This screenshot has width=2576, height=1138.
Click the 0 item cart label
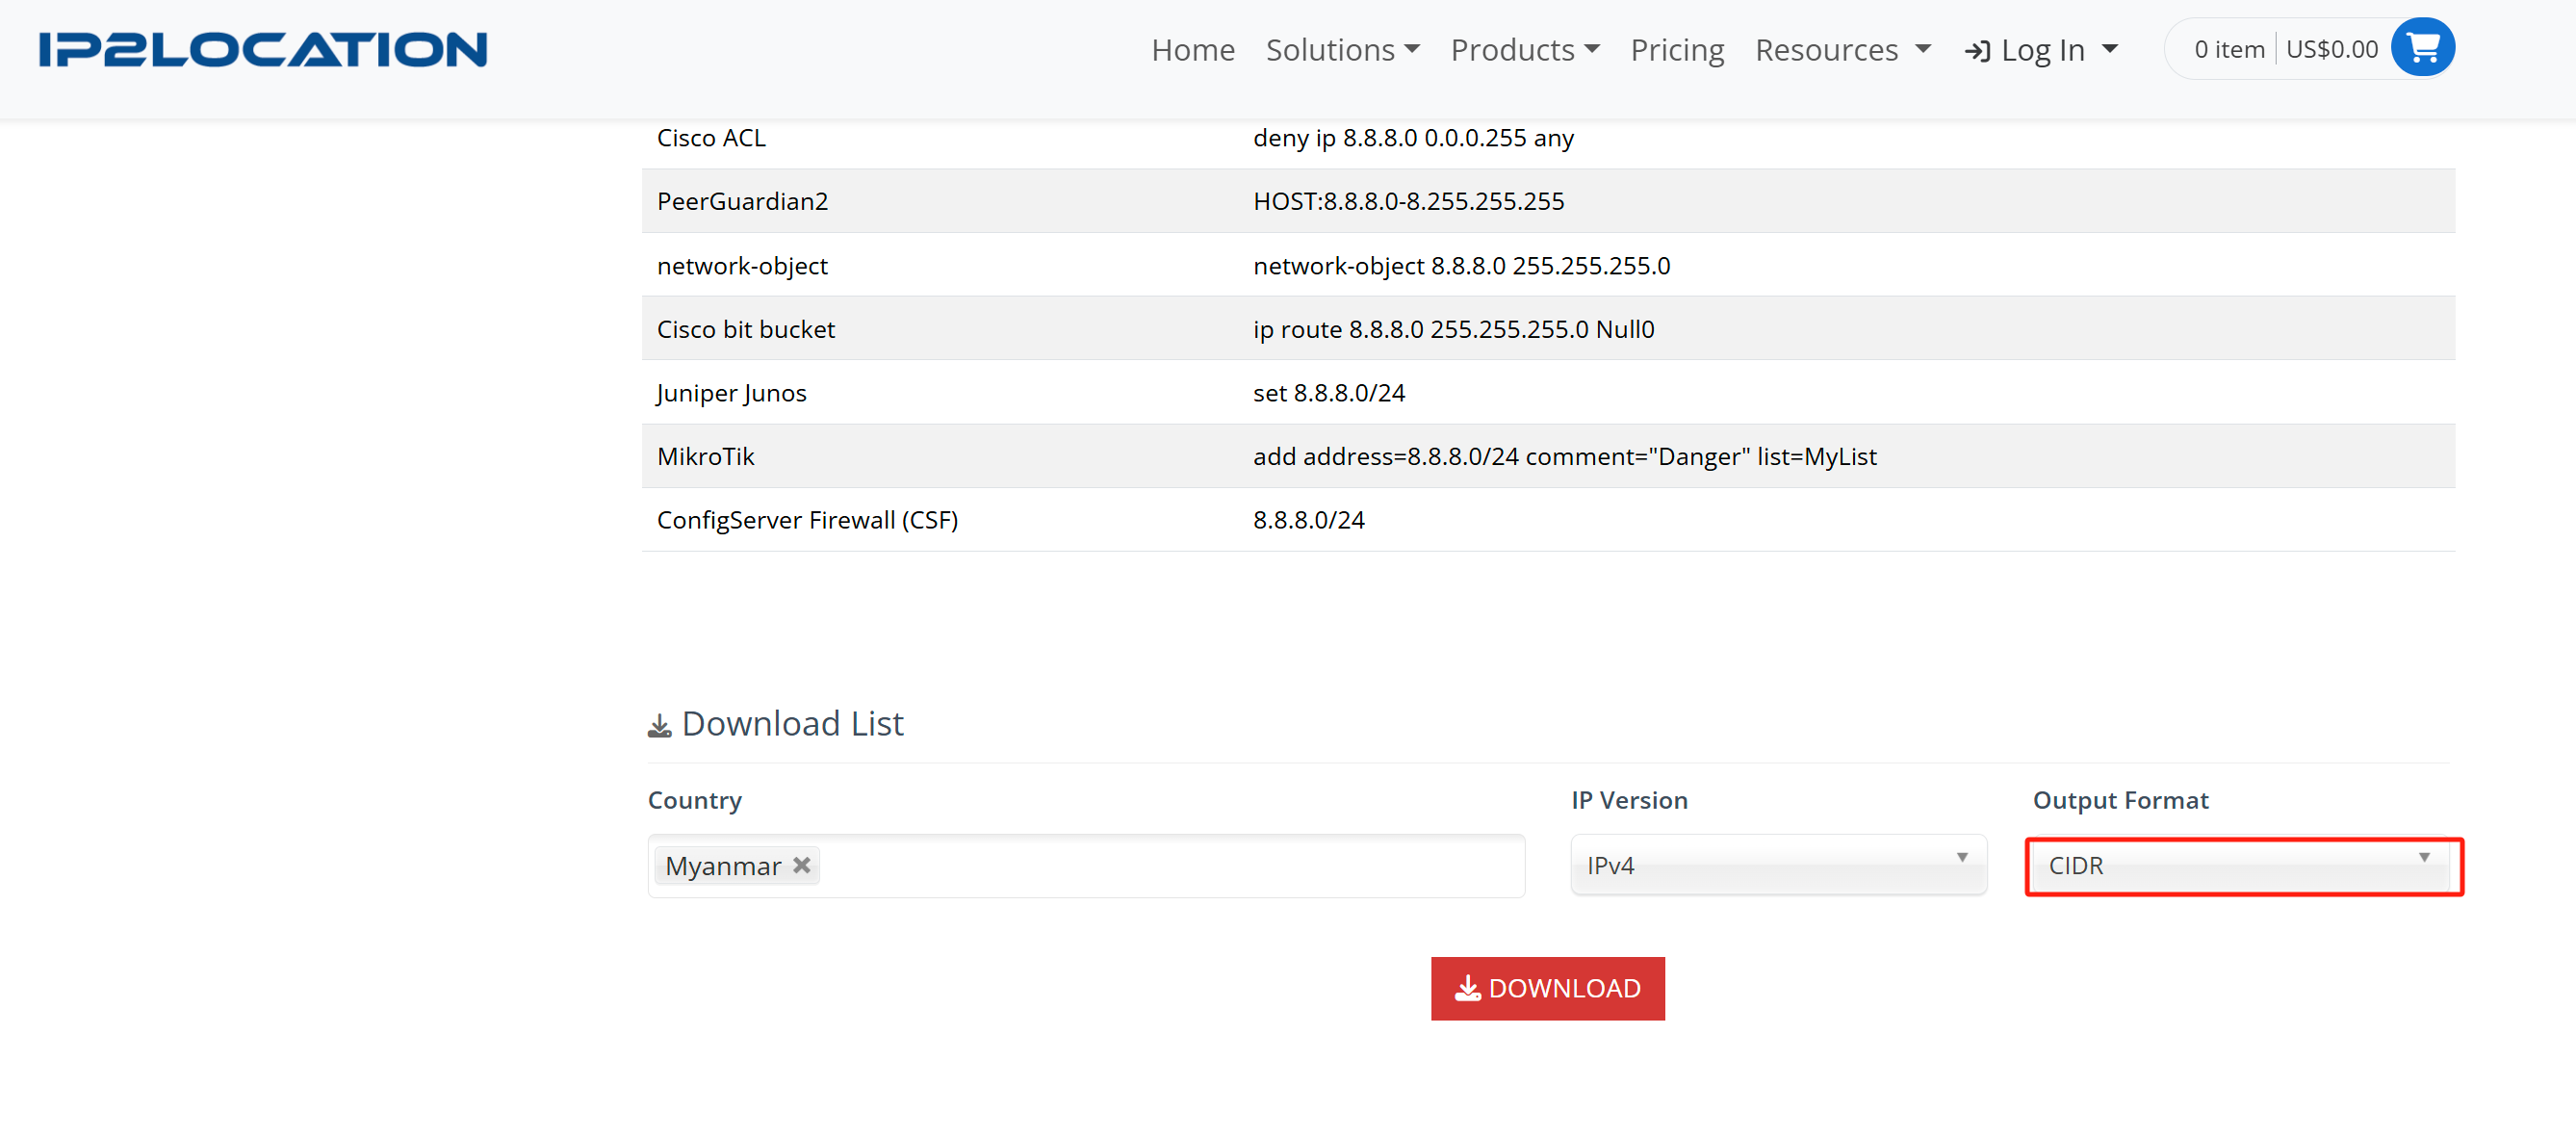2228,49
